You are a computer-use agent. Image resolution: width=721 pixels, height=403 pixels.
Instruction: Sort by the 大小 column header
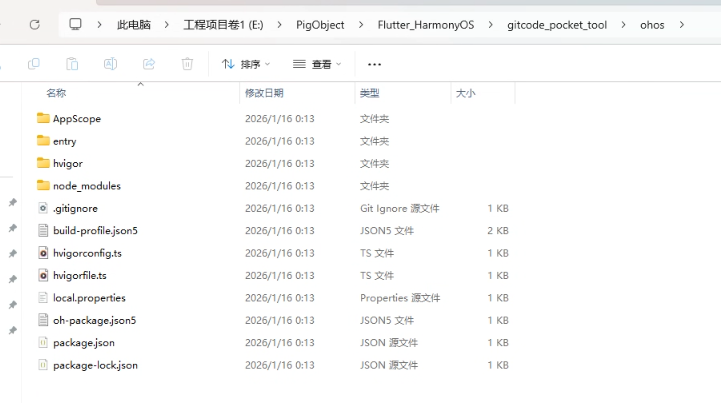(x=465, y=93)
